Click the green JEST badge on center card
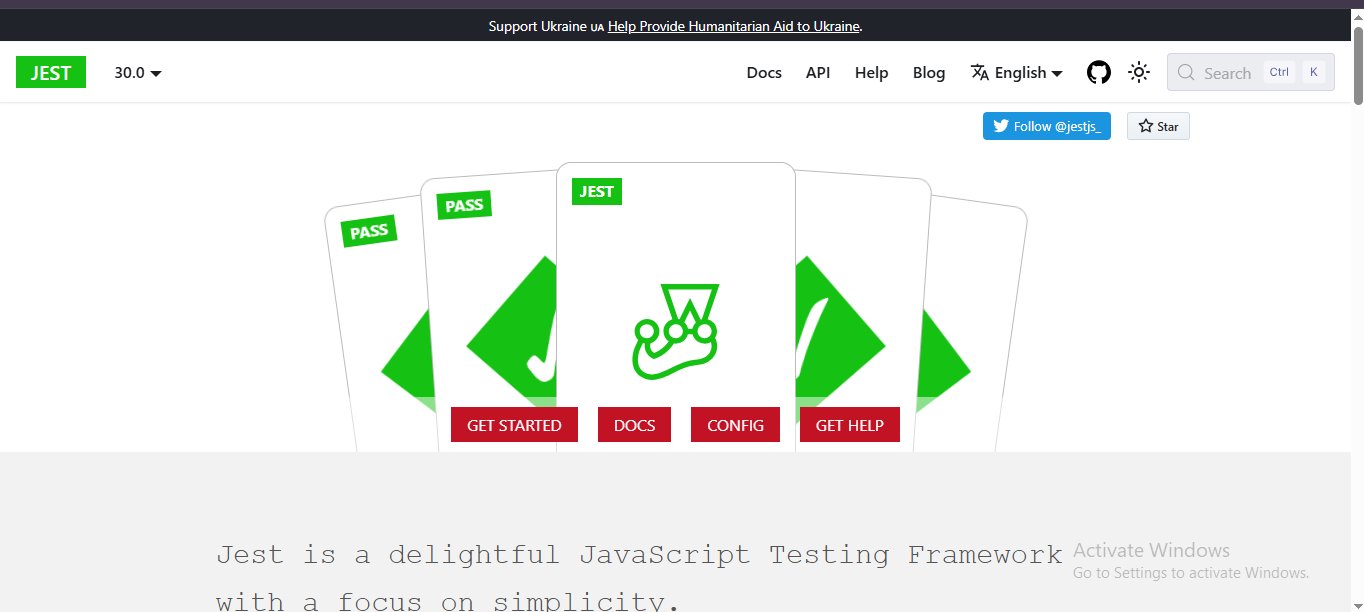1364x612 pixels. pos(597,191)
